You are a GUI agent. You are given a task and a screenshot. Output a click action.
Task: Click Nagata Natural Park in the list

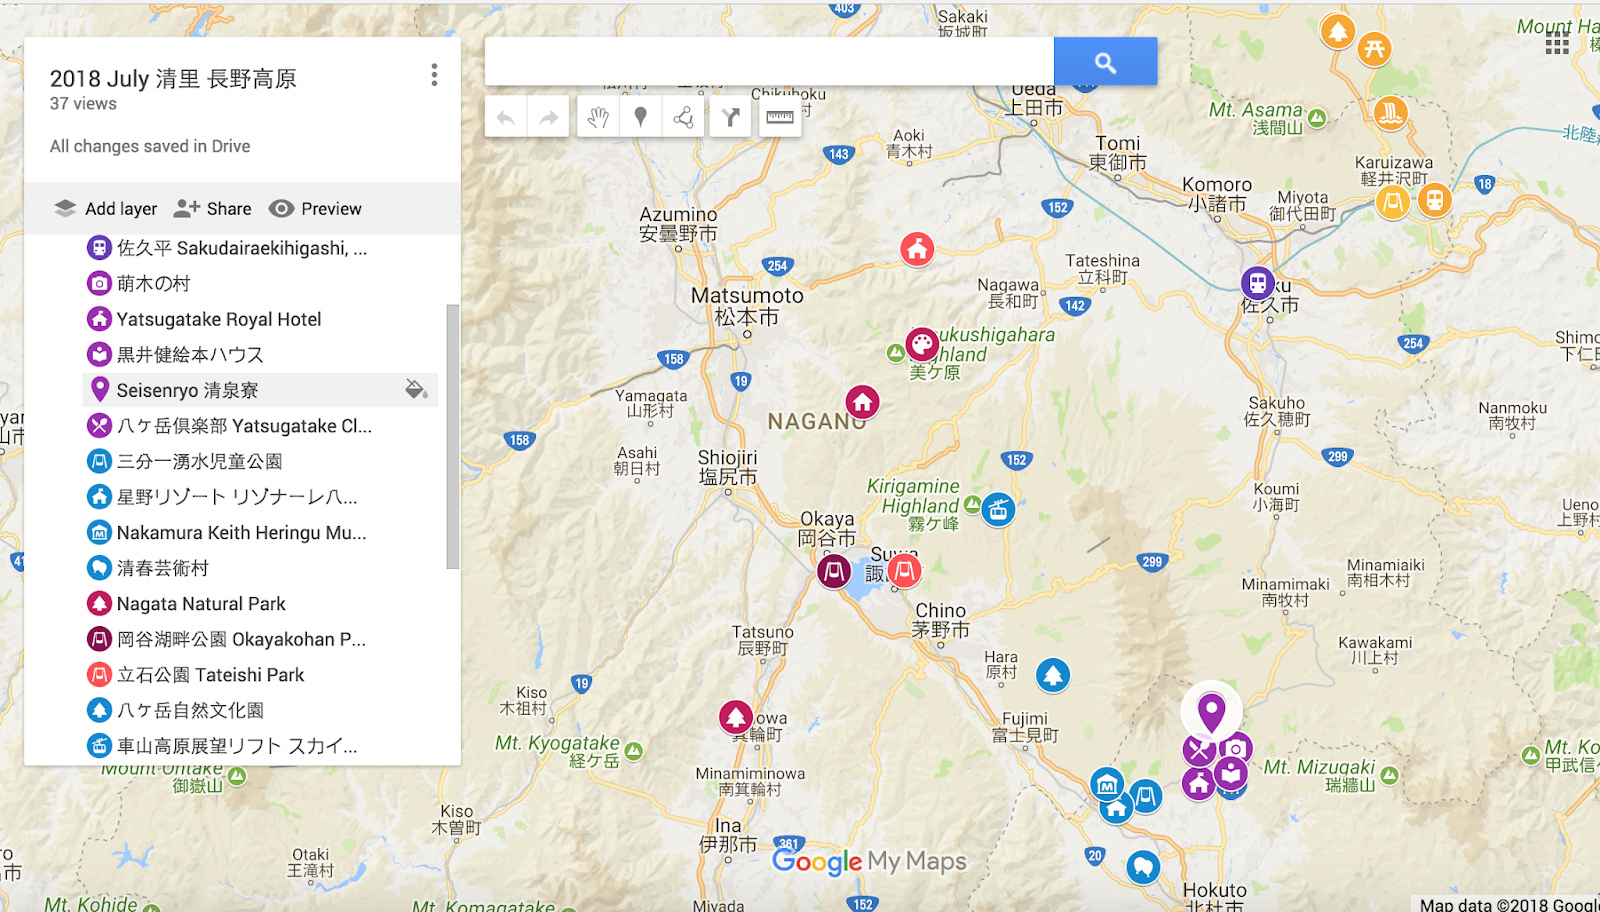(x=260, y=604)
